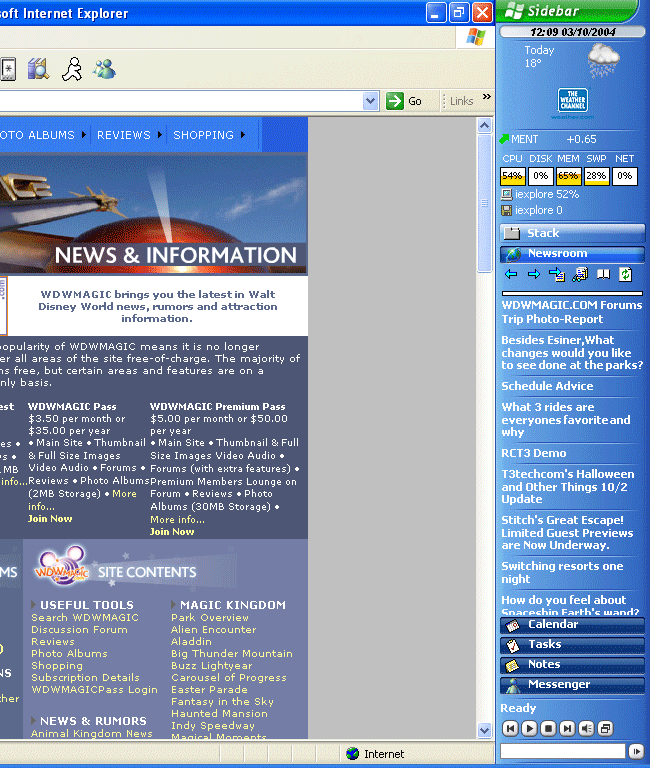Click the open book icon in Newsroom
This screenshot has width=650, height=768.
tap(603, 274)
